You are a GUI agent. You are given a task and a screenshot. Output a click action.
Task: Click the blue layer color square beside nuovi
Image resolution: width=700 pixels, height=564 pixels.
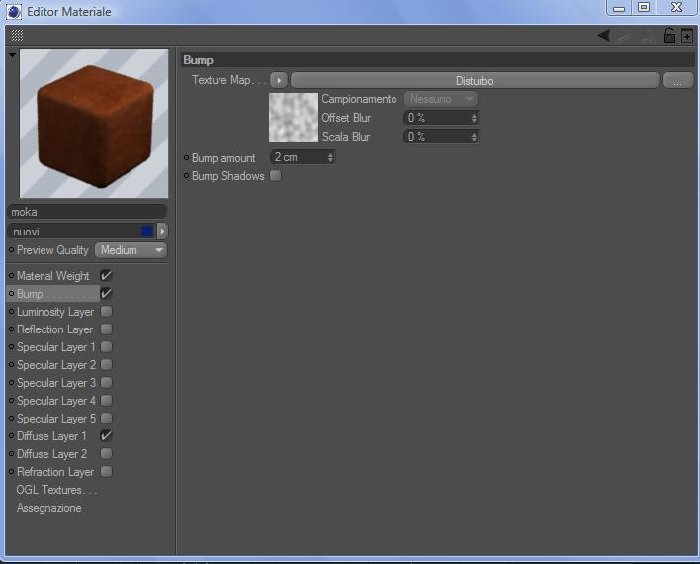146,231
